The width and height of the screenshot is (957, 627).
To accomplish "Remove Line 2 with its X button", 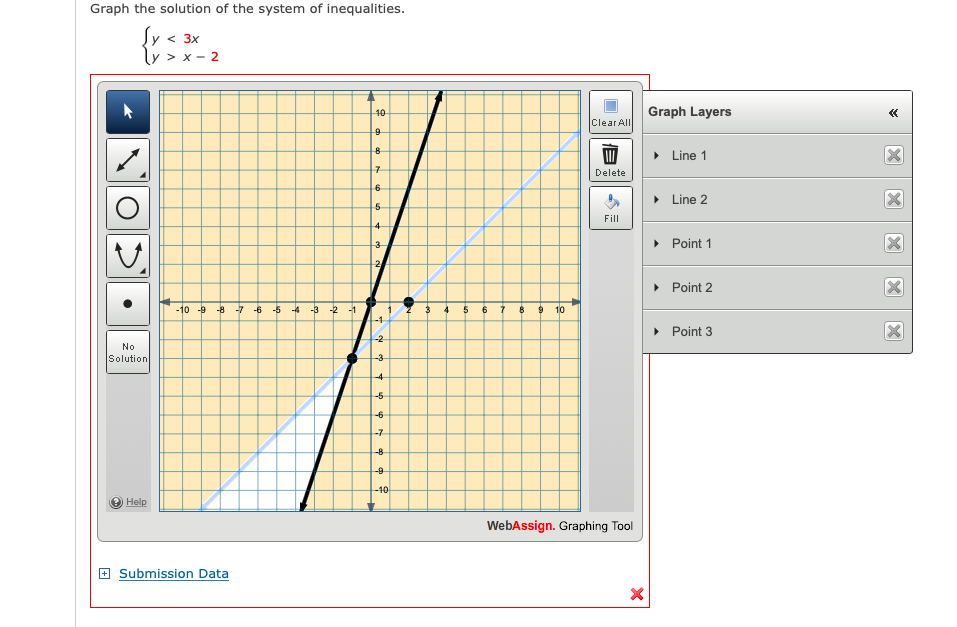I will [x=893, y=199].
